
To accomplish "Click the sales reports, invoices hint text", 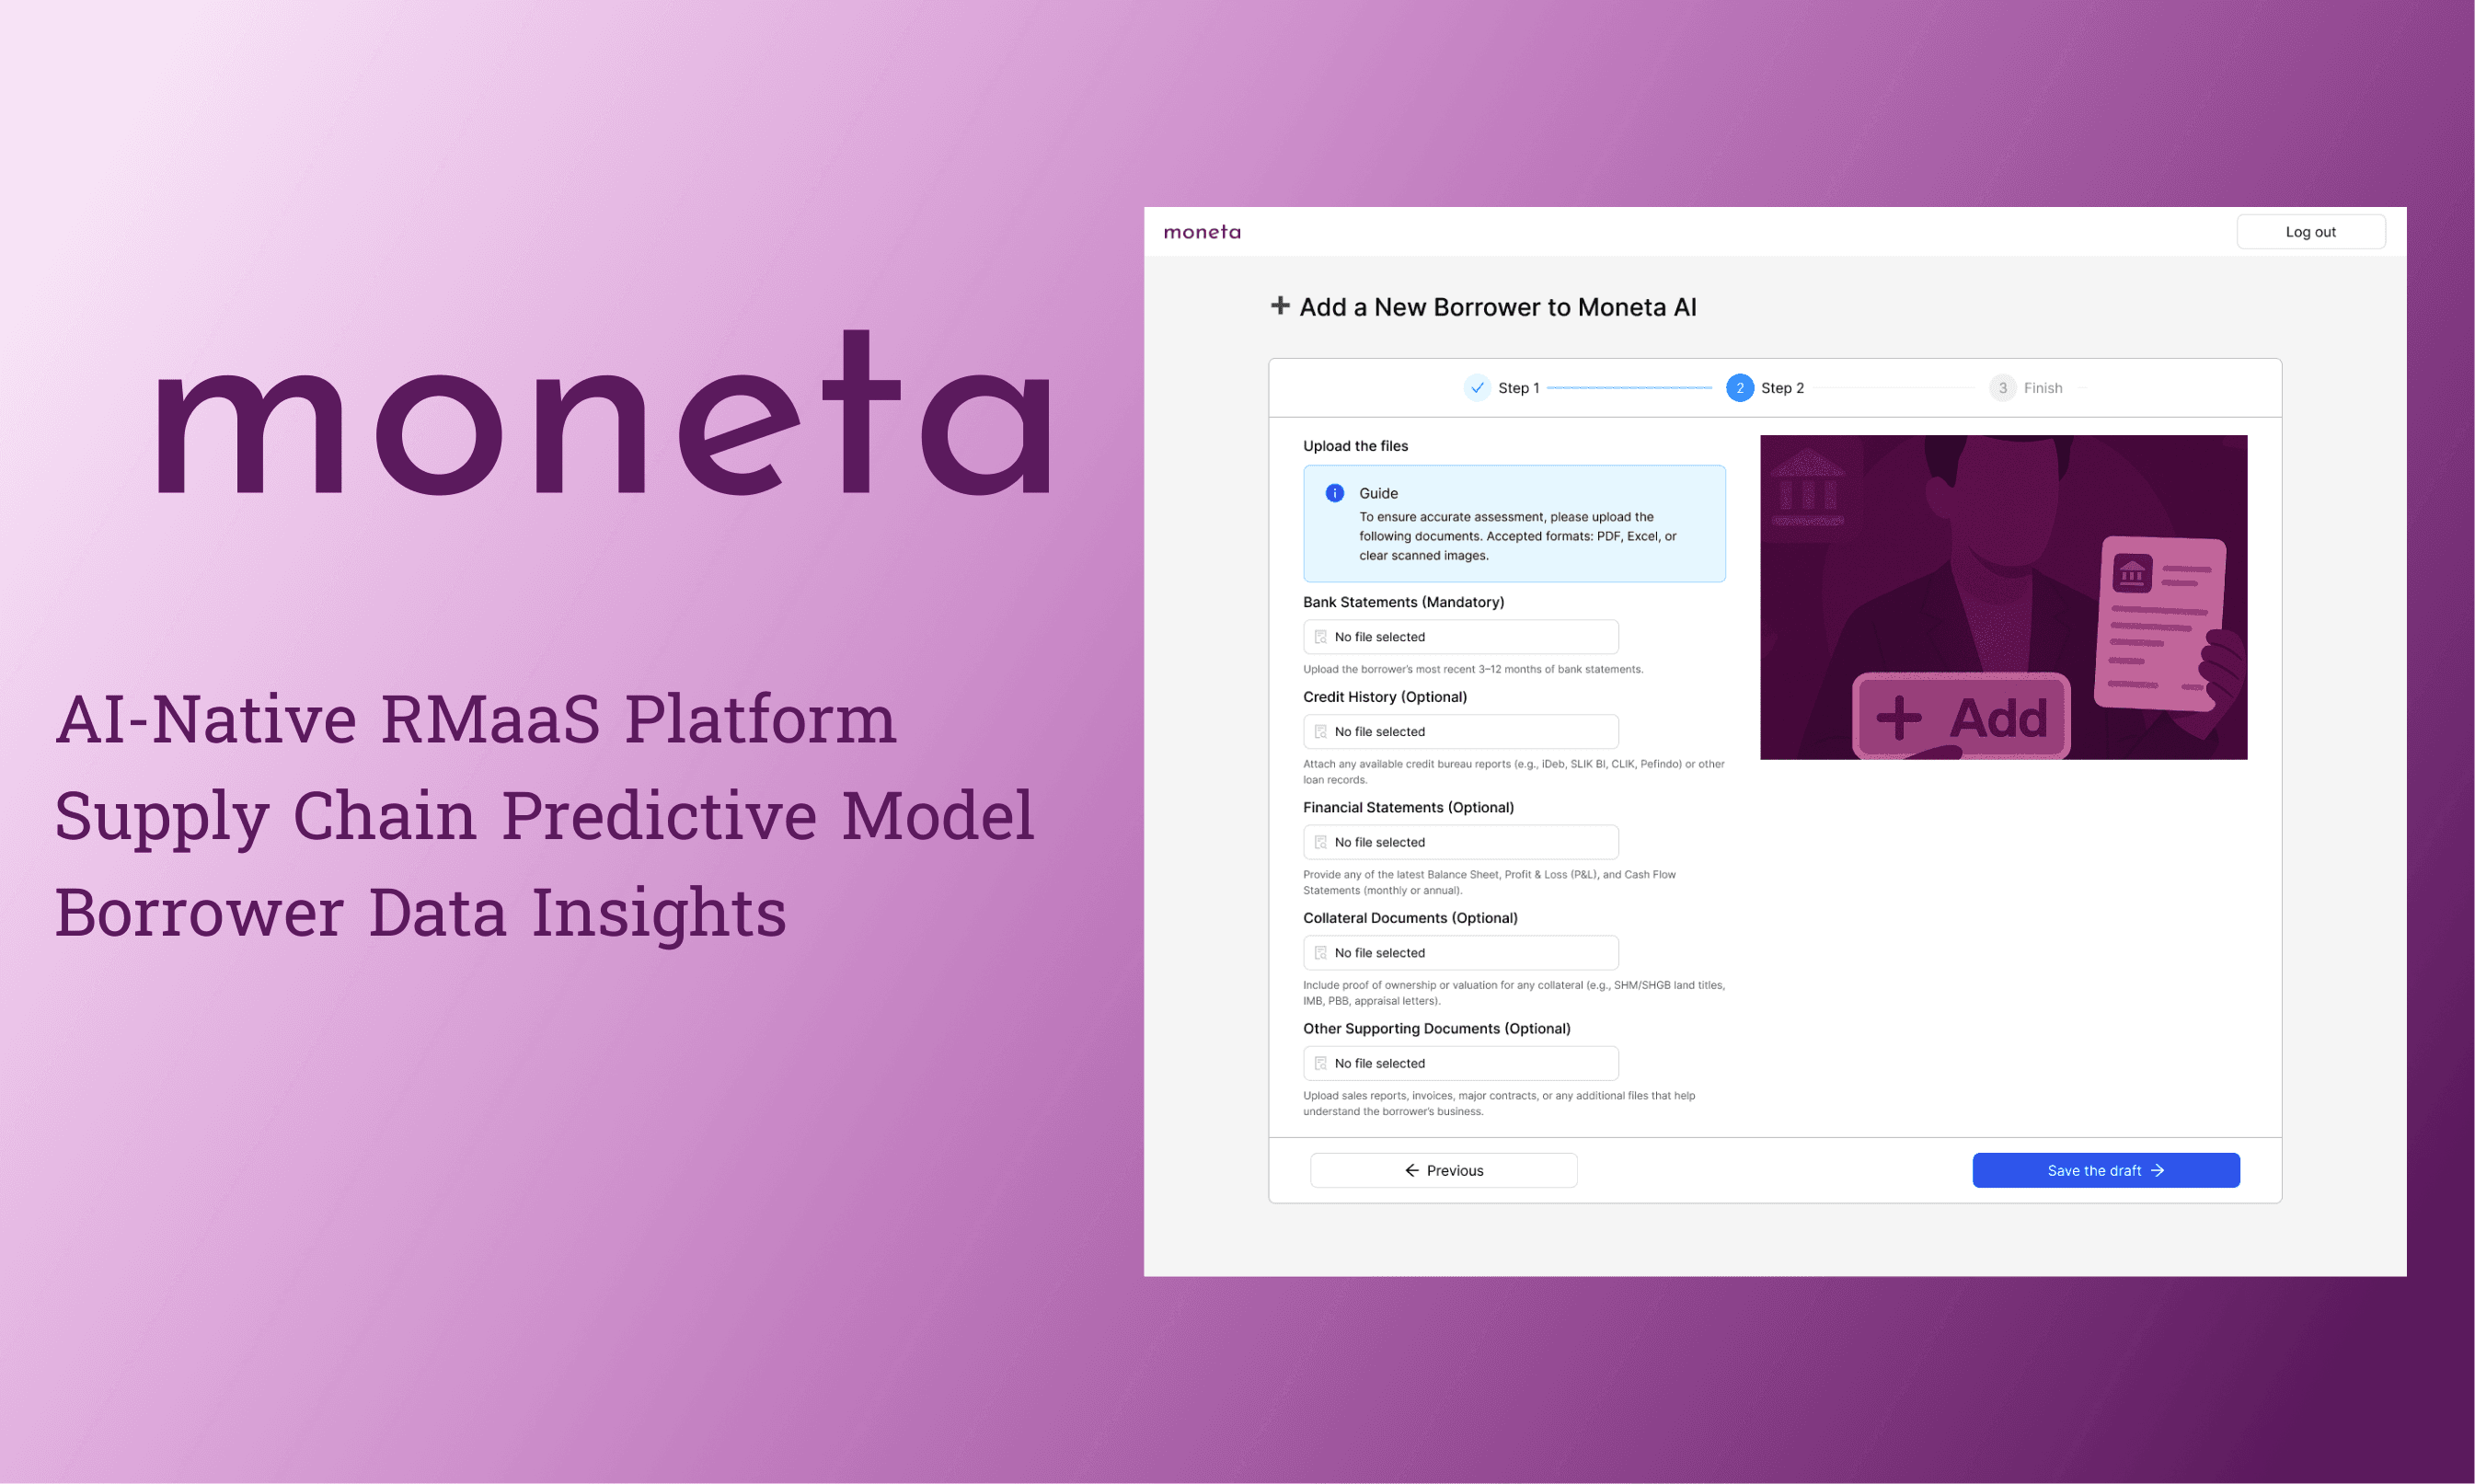I will pos(1498,1103).
